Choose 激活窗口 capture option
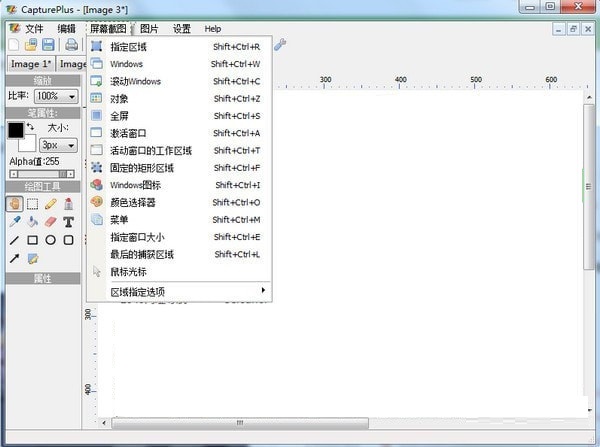 pyautogui.click(x=179, y=133)
